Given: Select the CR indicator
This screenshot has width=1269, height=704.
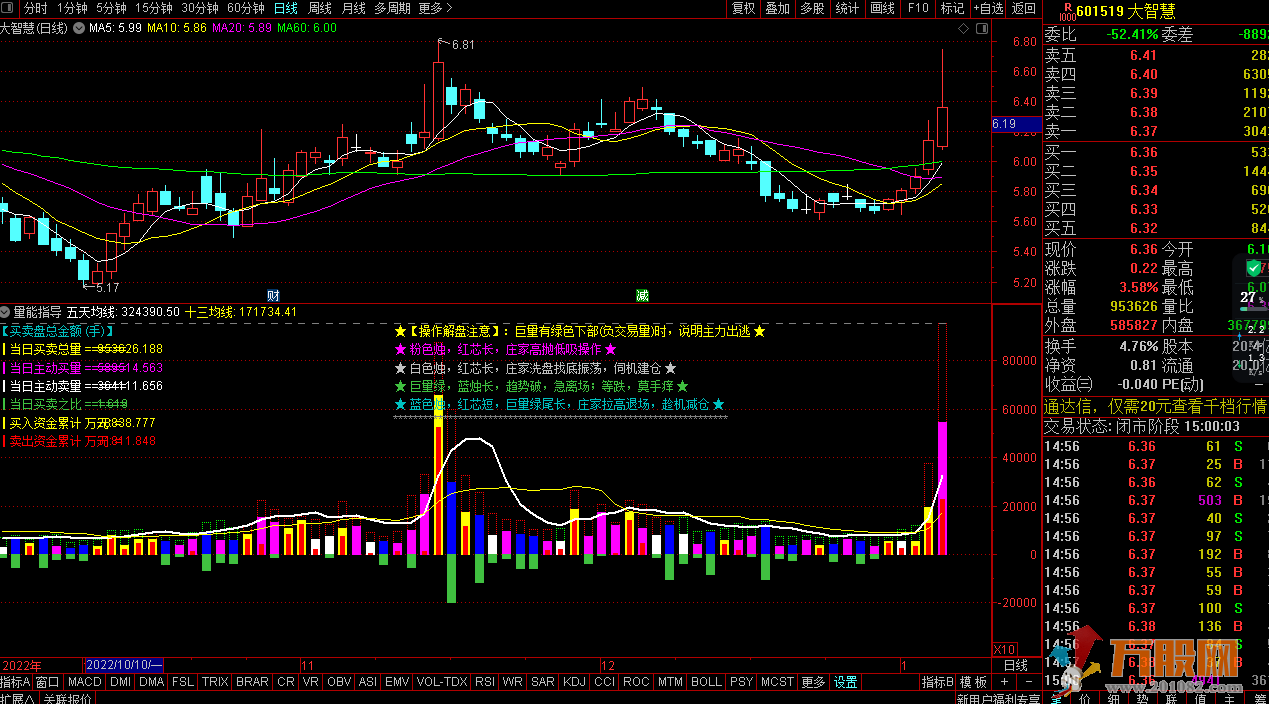Looking at the screenshot, I should click(285, 682).
